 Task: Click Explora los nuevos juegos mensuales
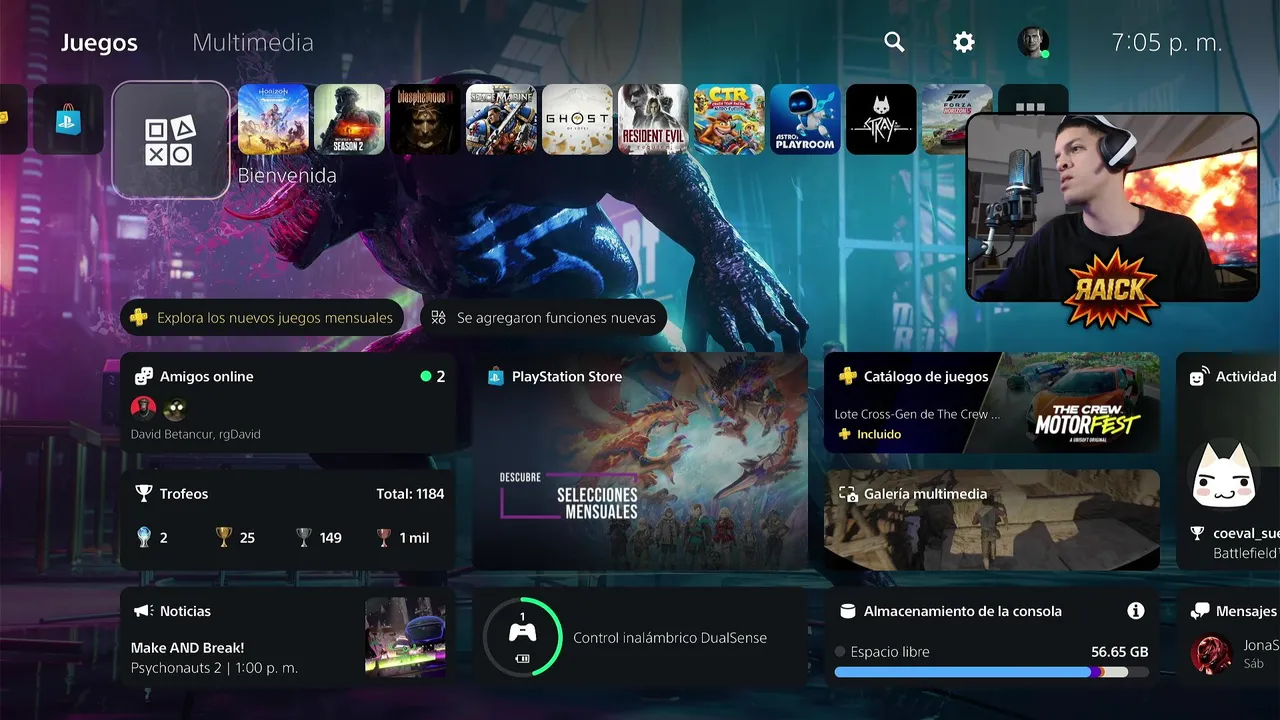coord(262,318)
